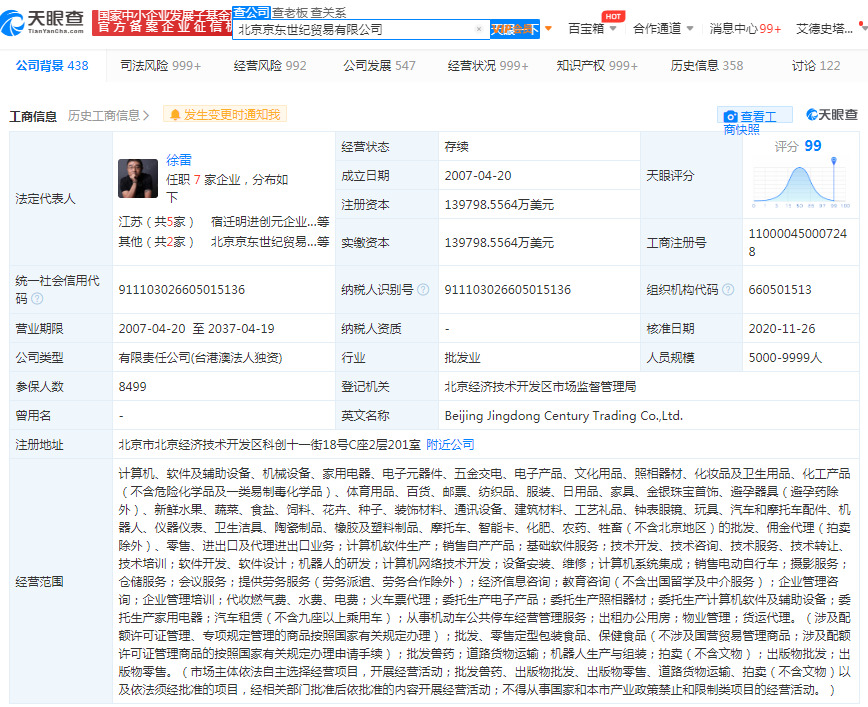Click the camera icon for business snapshot

(x=731, y=116)
